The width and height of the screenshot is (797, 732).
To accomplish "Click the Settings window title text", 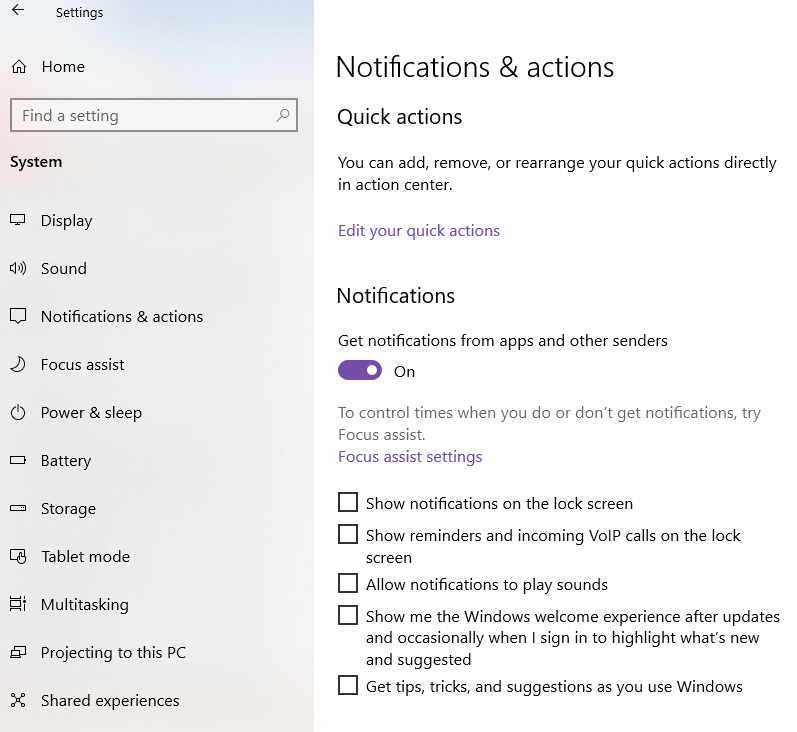I will click(x=79, y=12).
